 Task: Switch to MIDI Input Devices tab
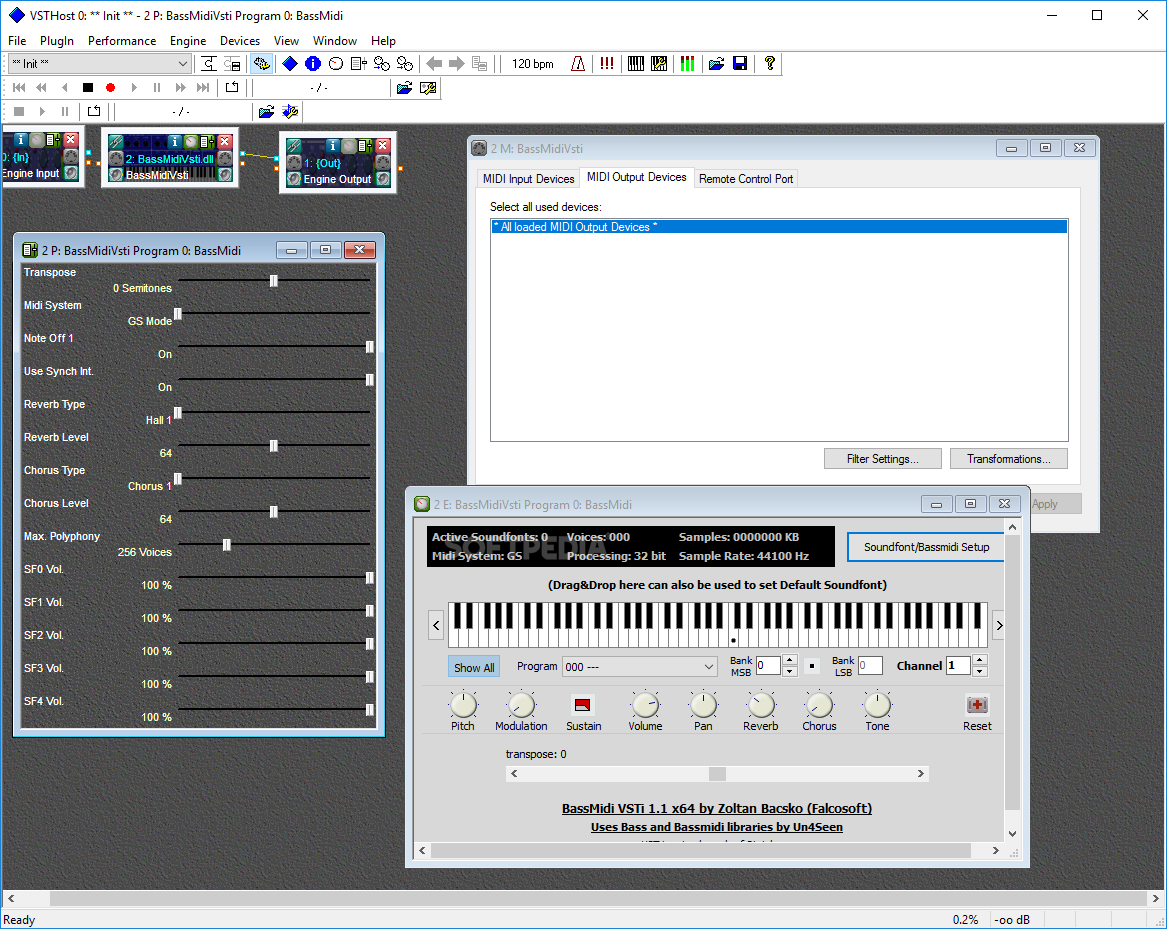(528, 179)
